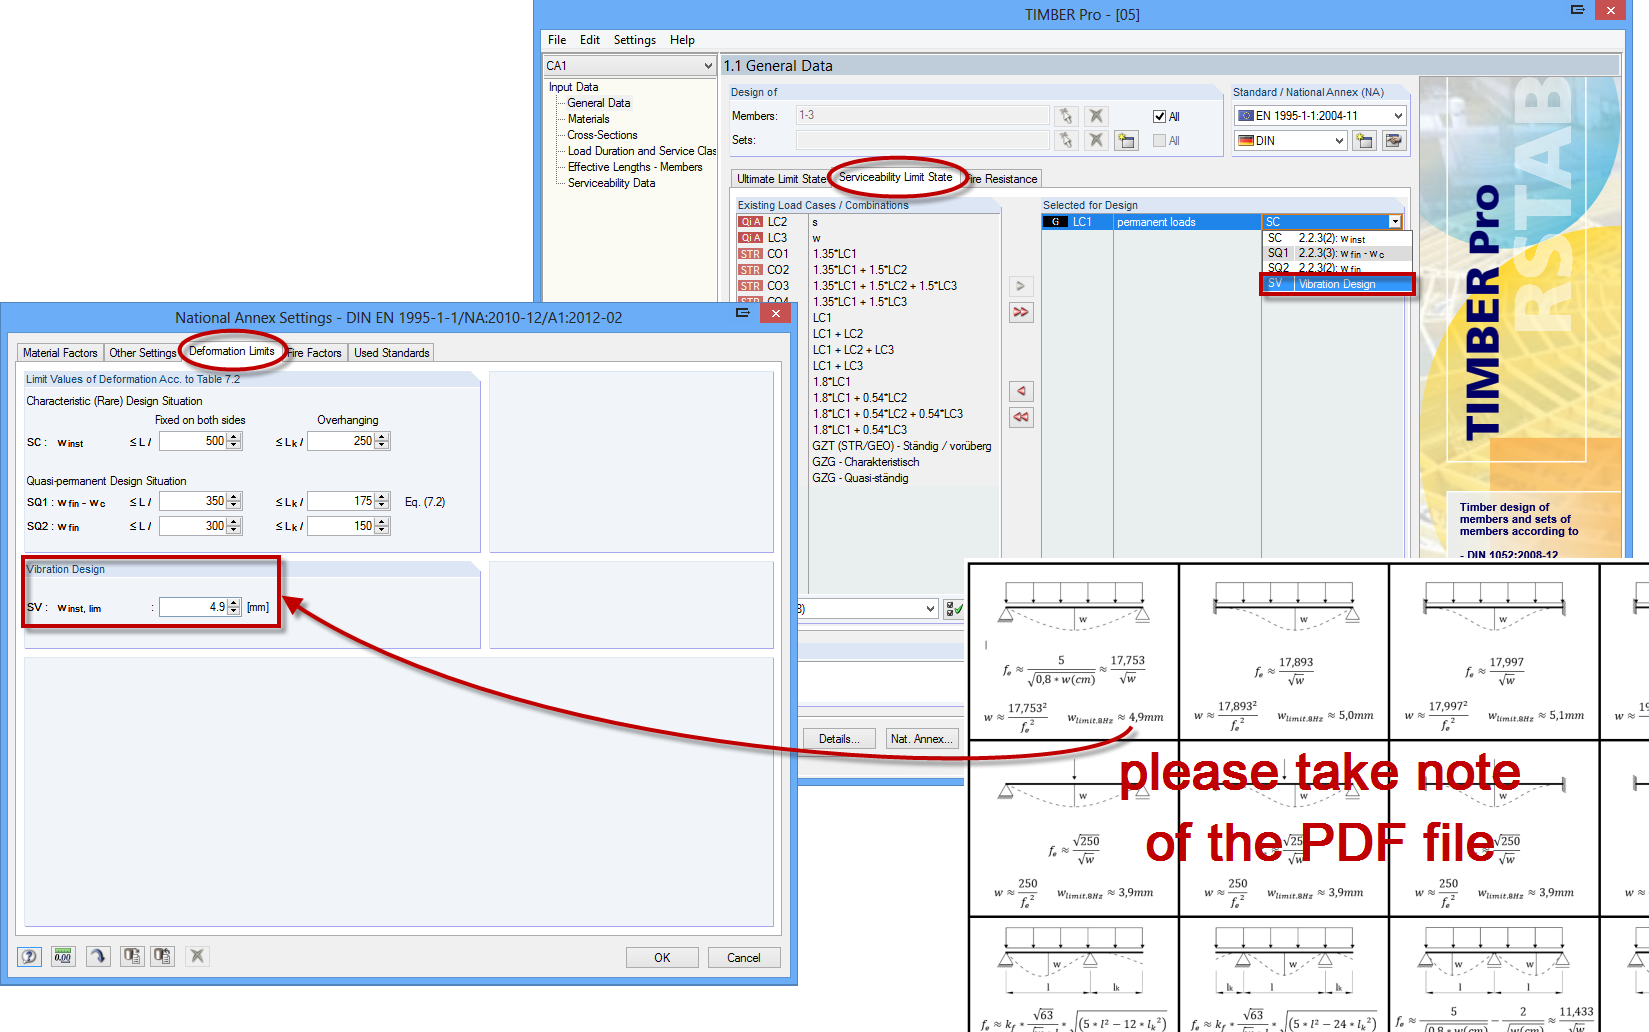Select load combination CO1 1.35*LC1
This screenshot has height=1032, width=1649.
pyautogui.click(x=868, y=254)
